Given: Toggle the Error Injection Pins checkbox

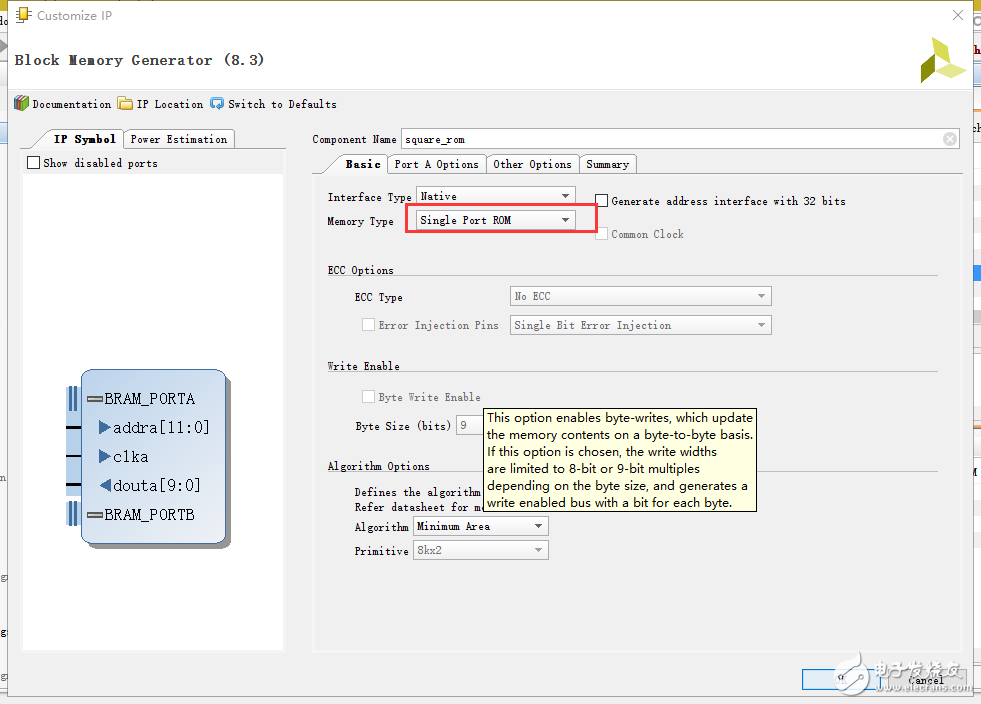Looking at the screenshot, I should tap(368, 325).
